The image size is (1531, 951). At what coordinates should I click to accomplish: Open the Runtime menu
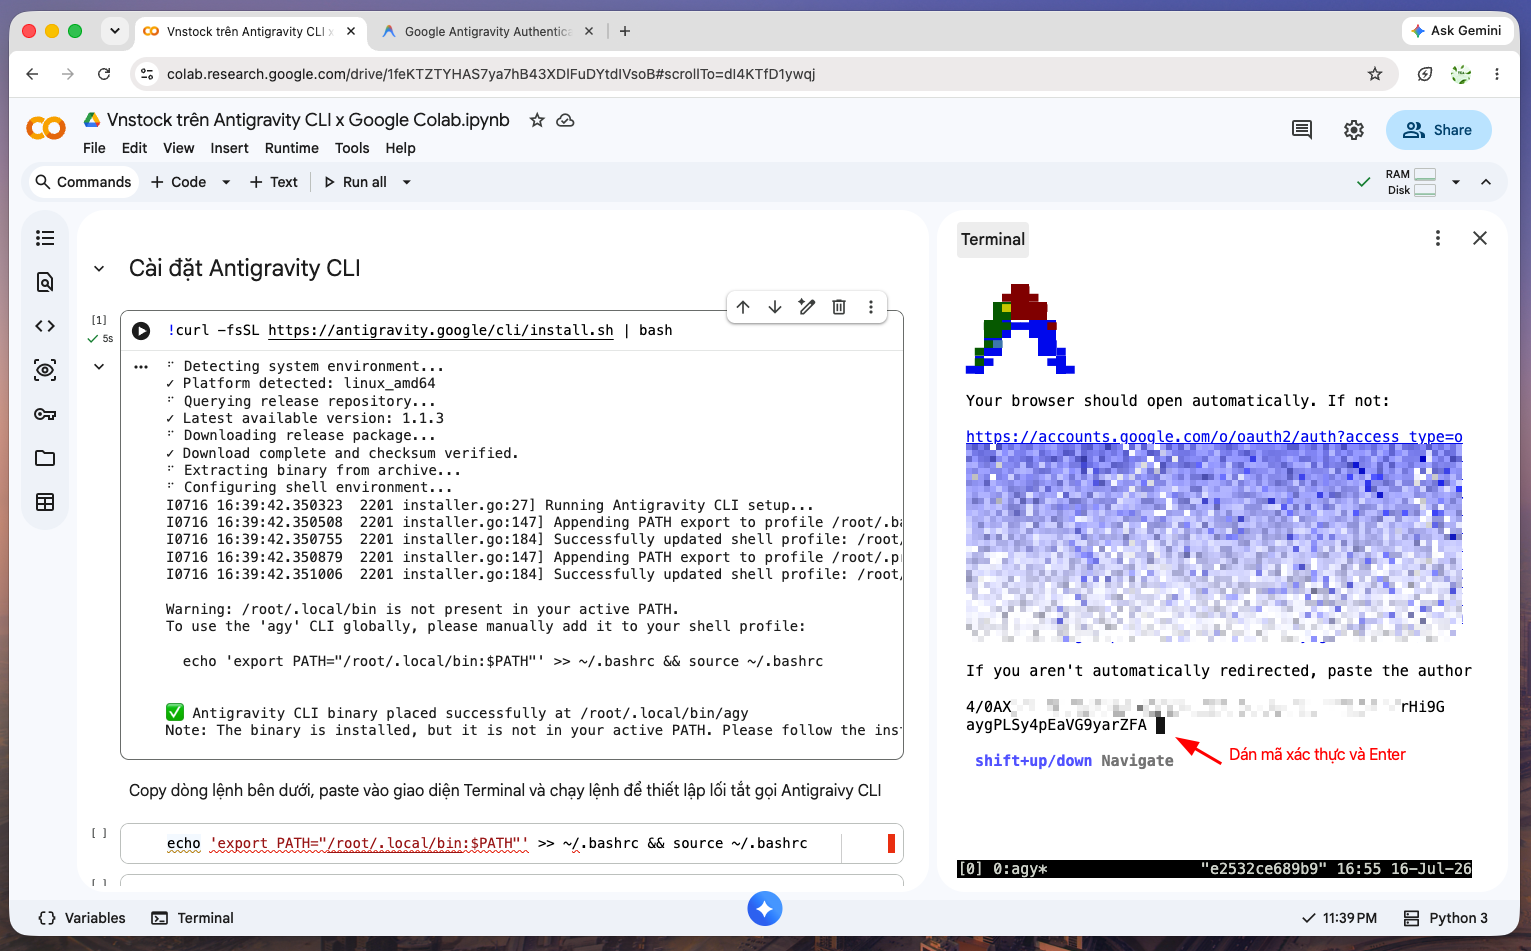pyautogui.click(x=292, y=148)
